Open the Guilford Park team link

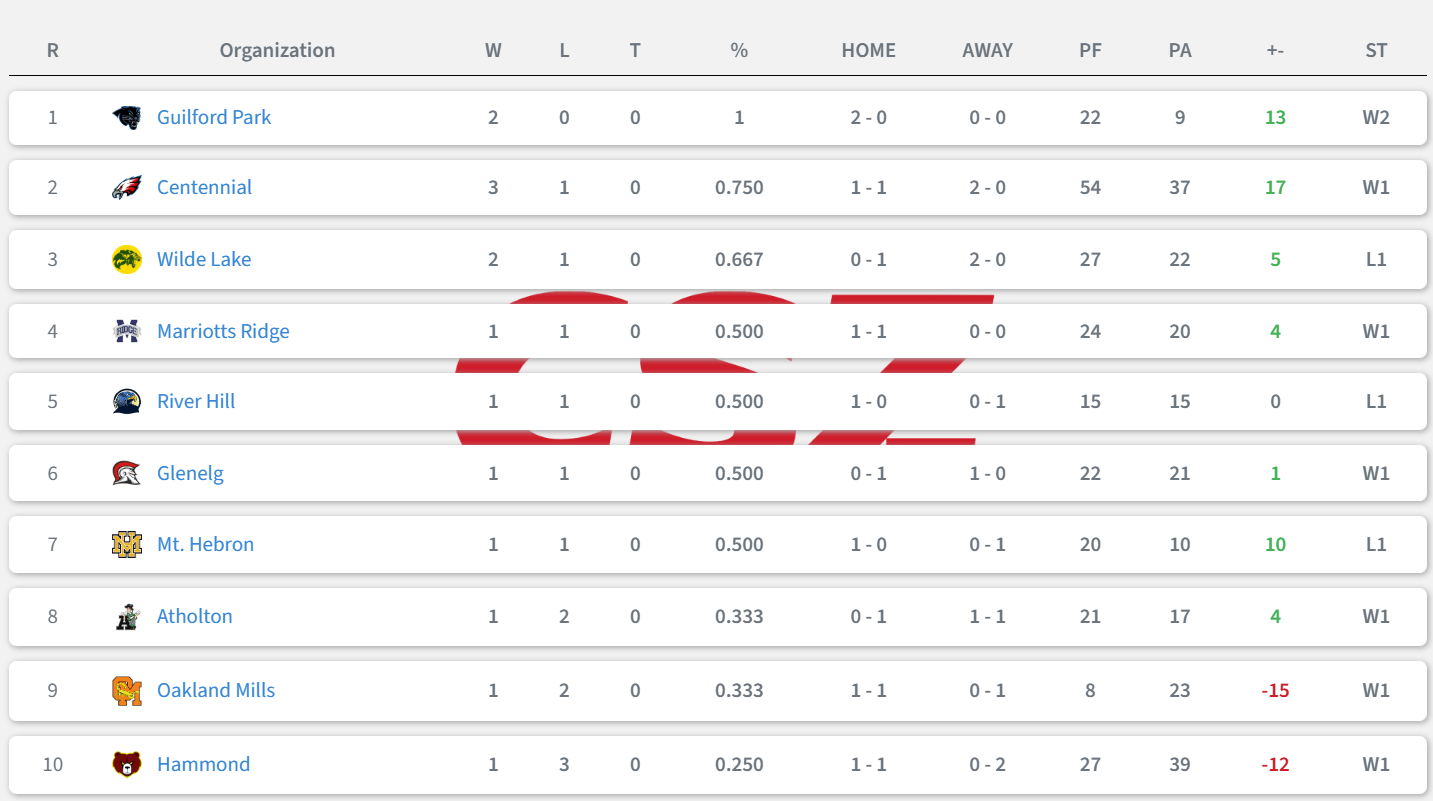(214, 117)
